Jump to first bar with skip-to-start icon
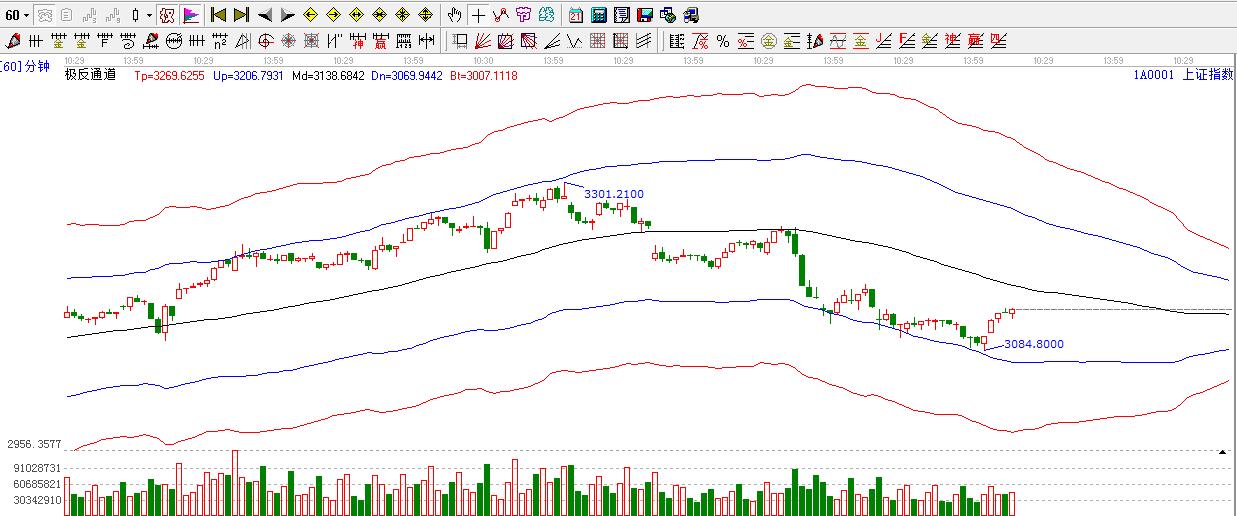1237x516 pixels. (x=218, y=15)
